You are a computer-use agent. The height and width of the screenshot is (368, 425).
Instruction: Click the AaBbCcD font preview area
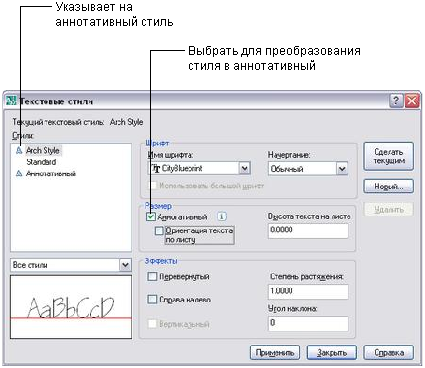tap(71, 307)
